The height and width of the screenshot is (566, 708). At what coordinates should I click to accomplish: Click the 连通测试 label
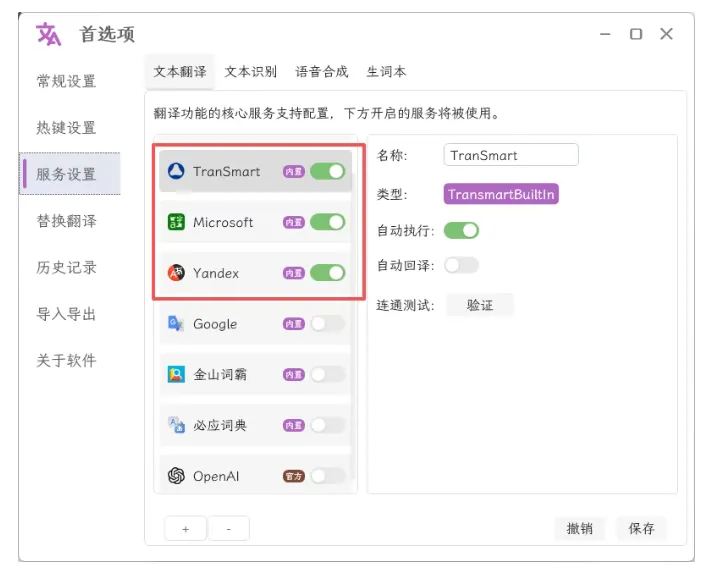coord(405,306)
